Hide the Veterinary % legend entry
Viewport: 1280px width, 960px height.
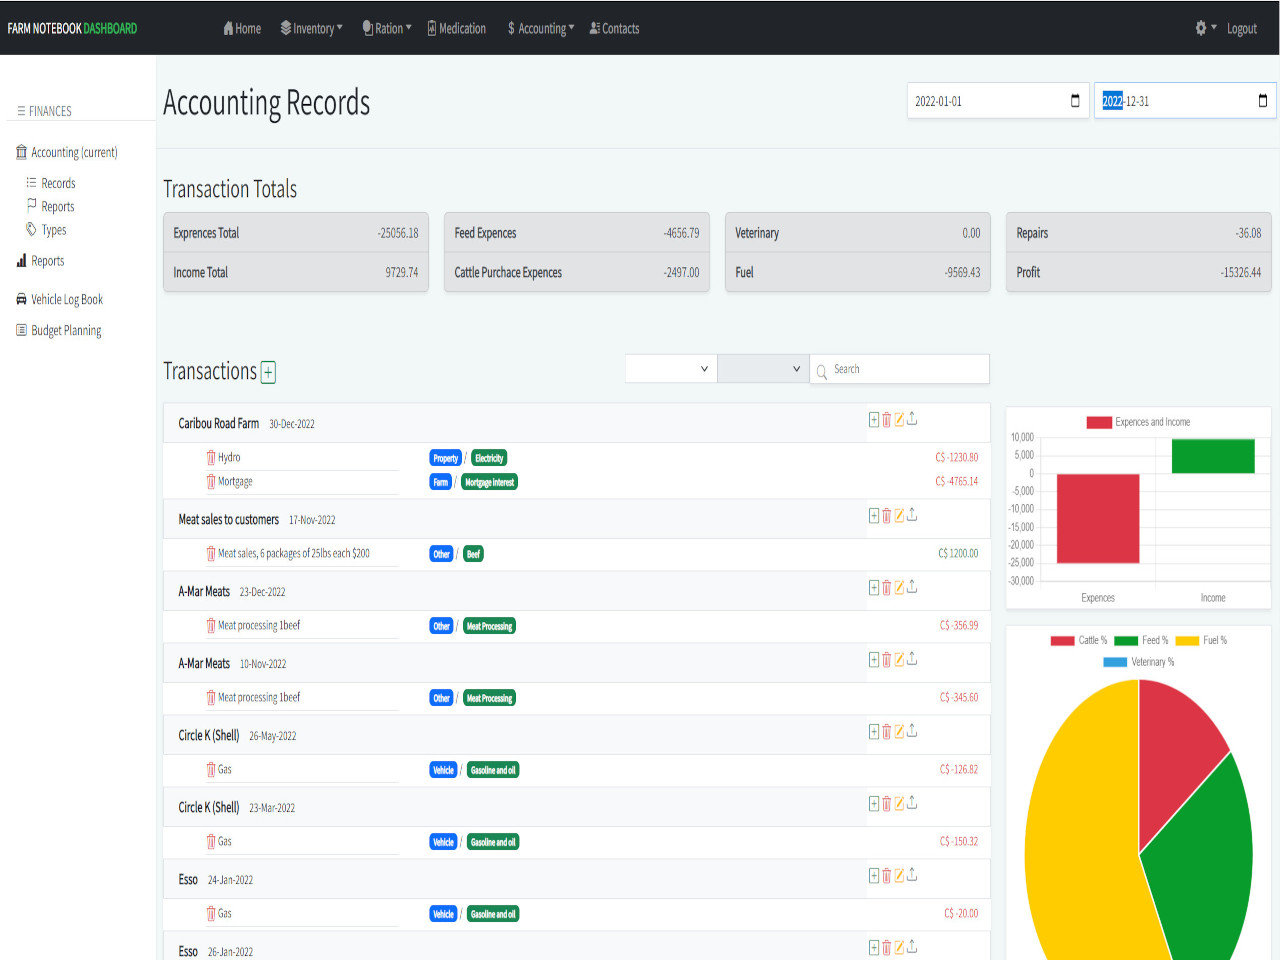1138,662
